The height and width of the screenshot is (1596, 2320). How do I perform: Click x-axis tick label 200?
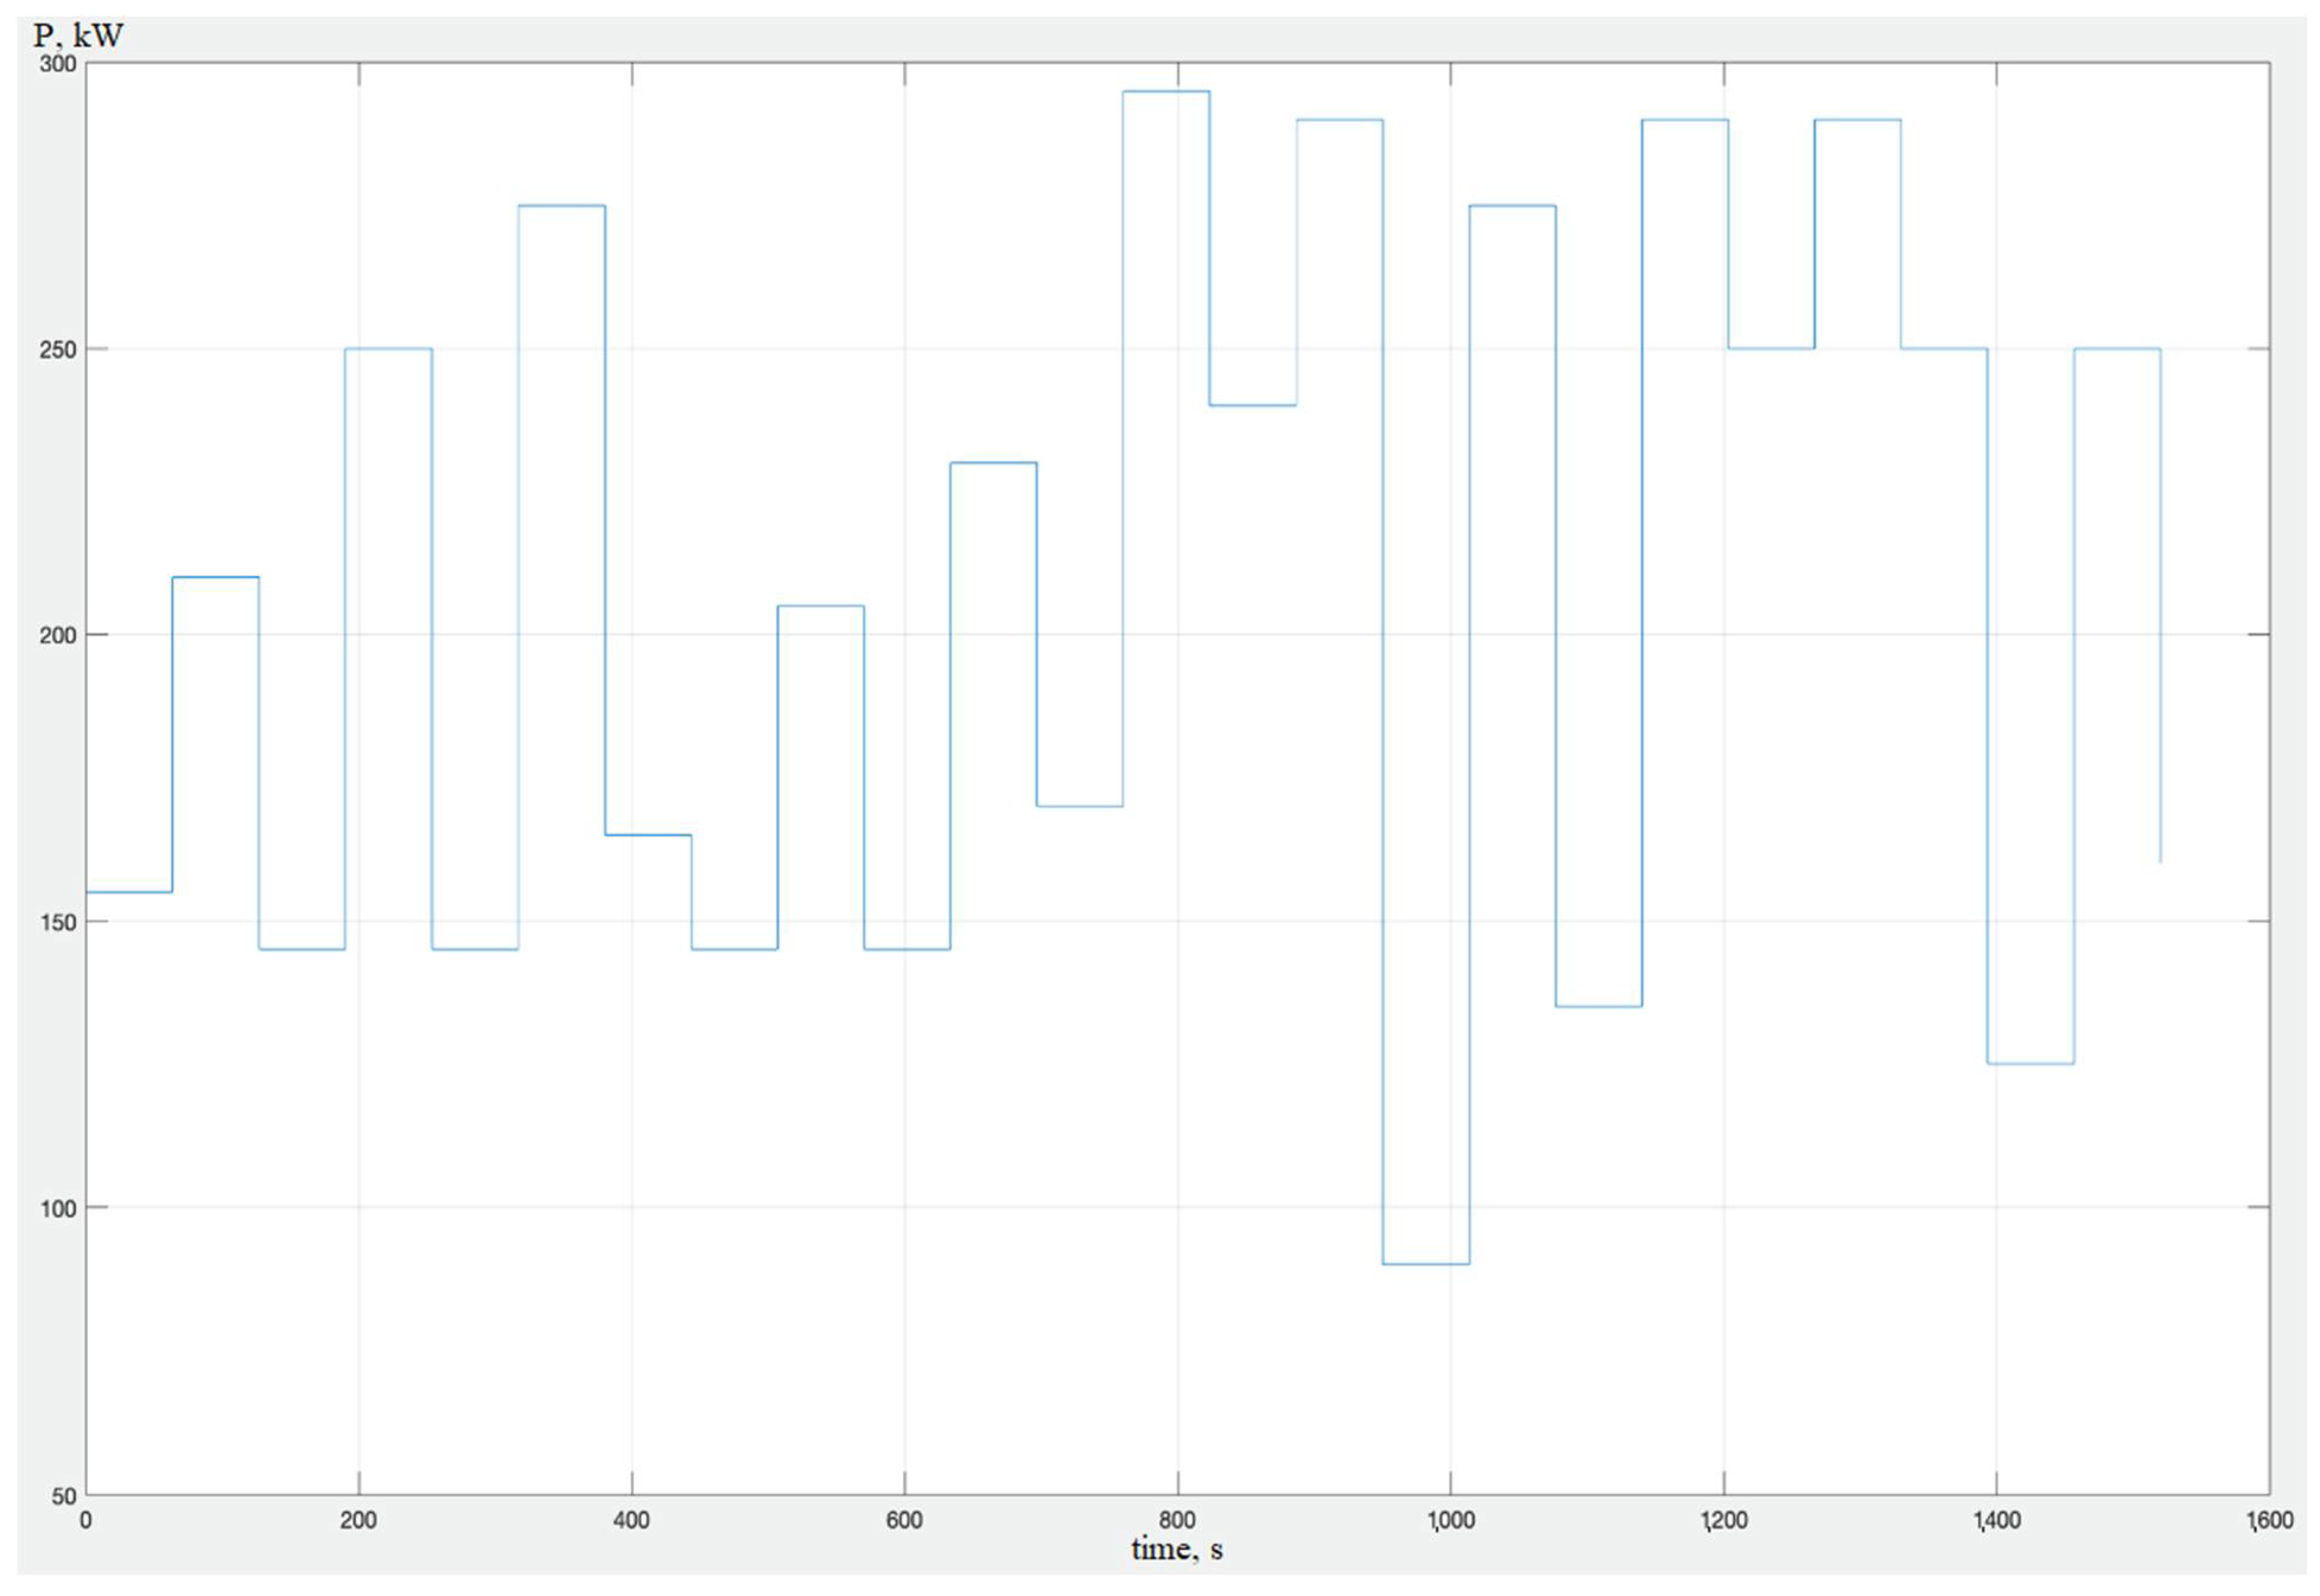(x=358, y=1521)
